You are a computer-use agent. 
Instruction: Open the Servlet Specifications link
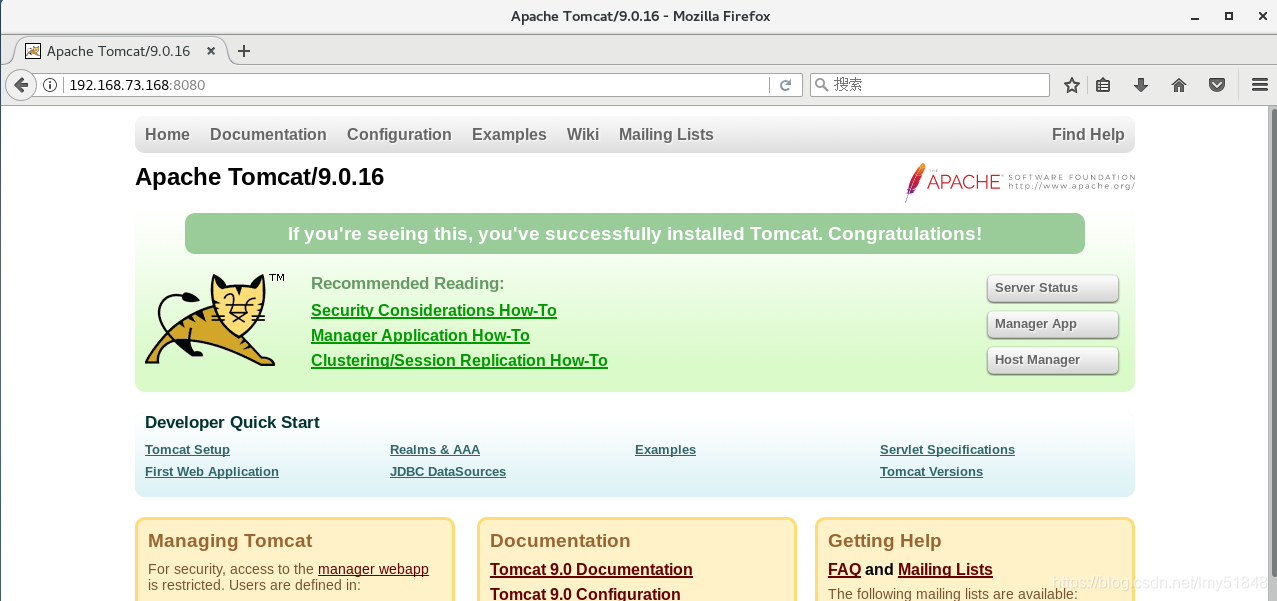(947, 450)
